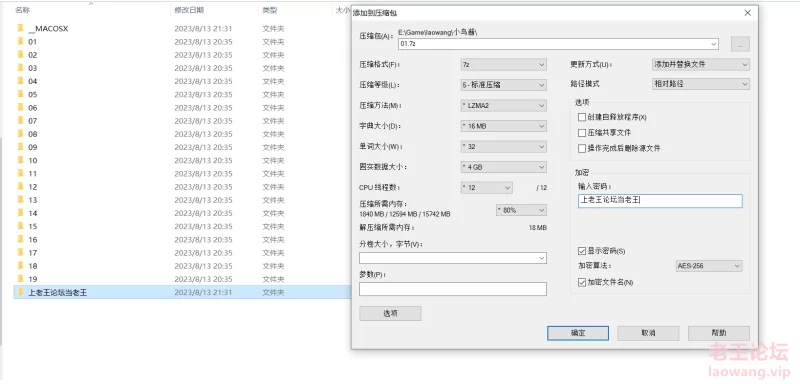800x384 pixels.
Task: Select the 上老王论坛当老王 folder name
Action: [58, 292]
